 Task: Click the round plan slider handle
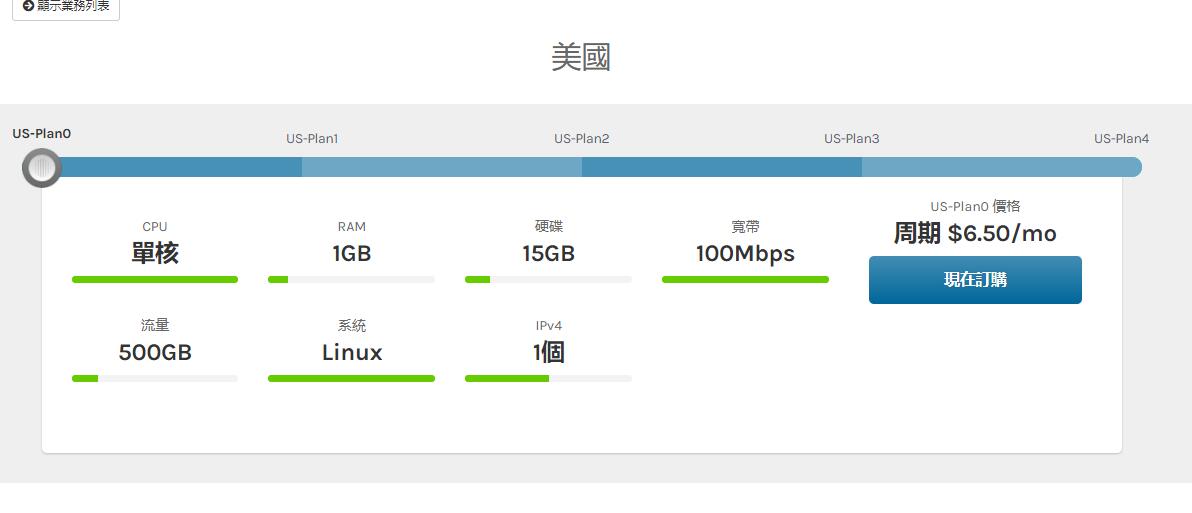tap(42, 168)
